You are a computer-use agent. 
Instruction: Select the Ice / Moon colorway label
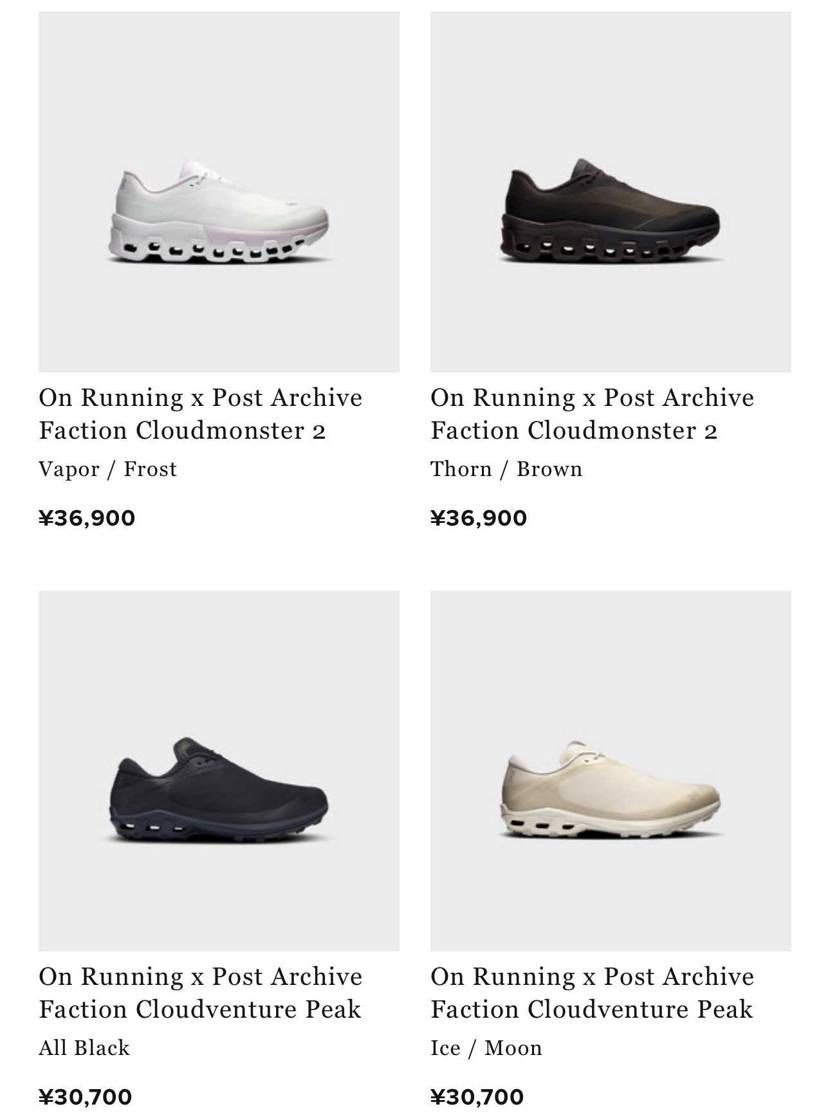[486, 1048]
